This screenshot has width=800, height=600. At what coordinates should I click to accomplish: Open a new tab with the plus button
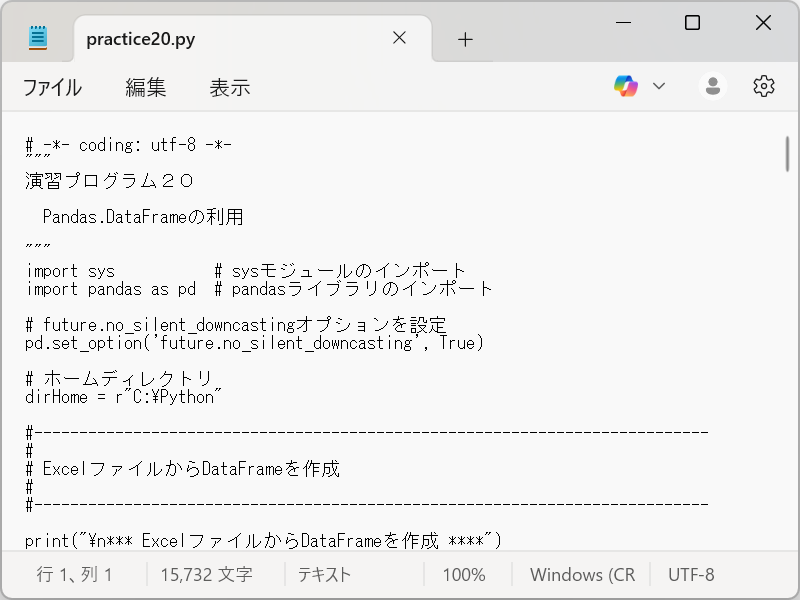(x=464, y=38)
